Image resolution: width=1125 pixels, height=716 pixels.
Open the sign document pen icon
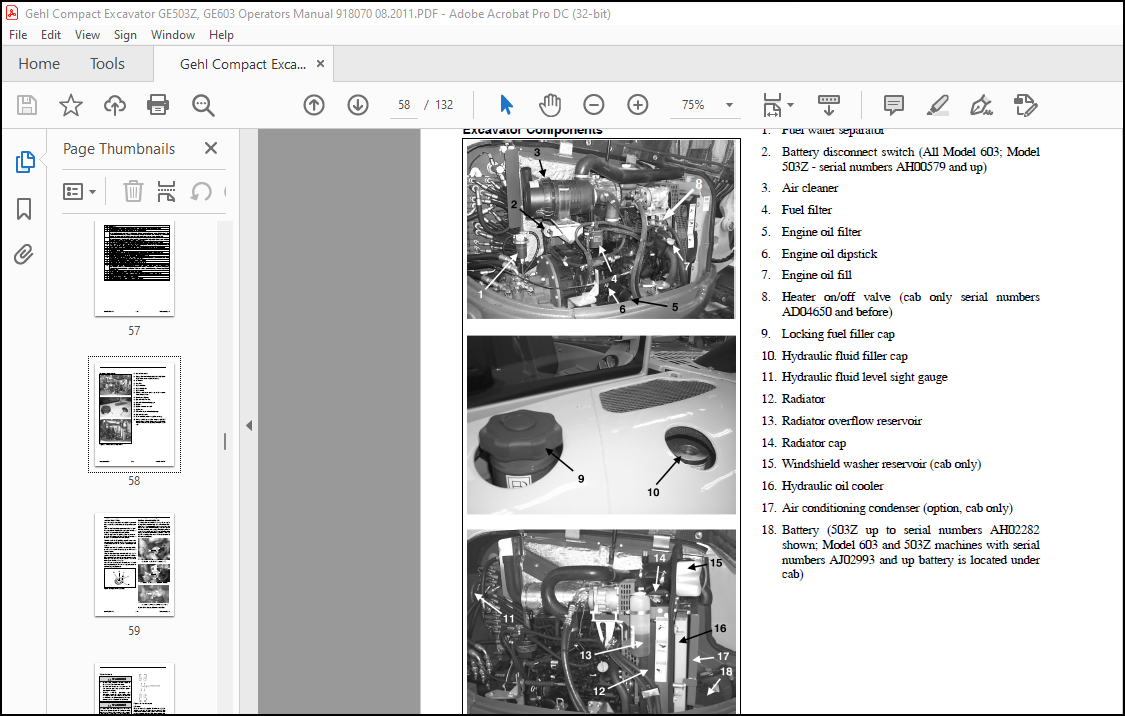tap(981, 105)
